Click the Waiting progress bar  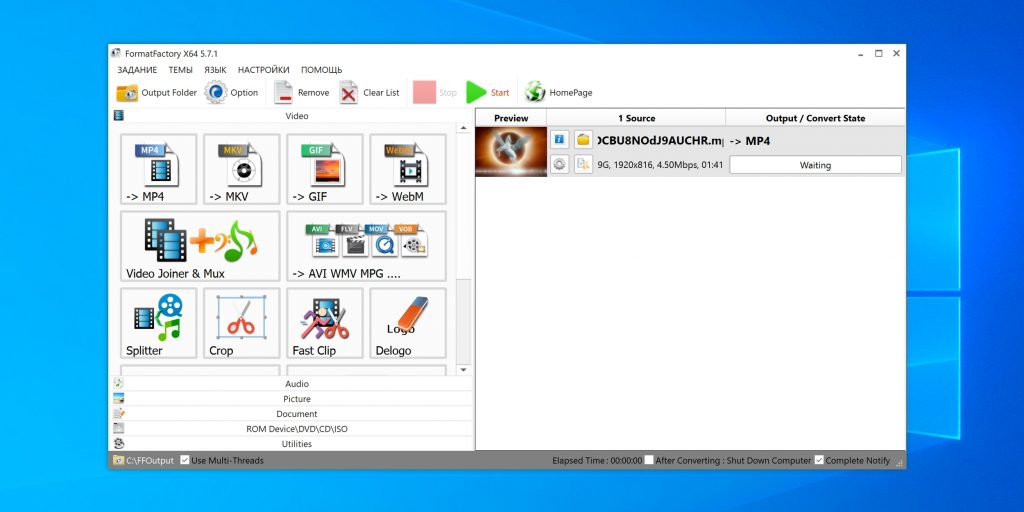tap(815, 165)
